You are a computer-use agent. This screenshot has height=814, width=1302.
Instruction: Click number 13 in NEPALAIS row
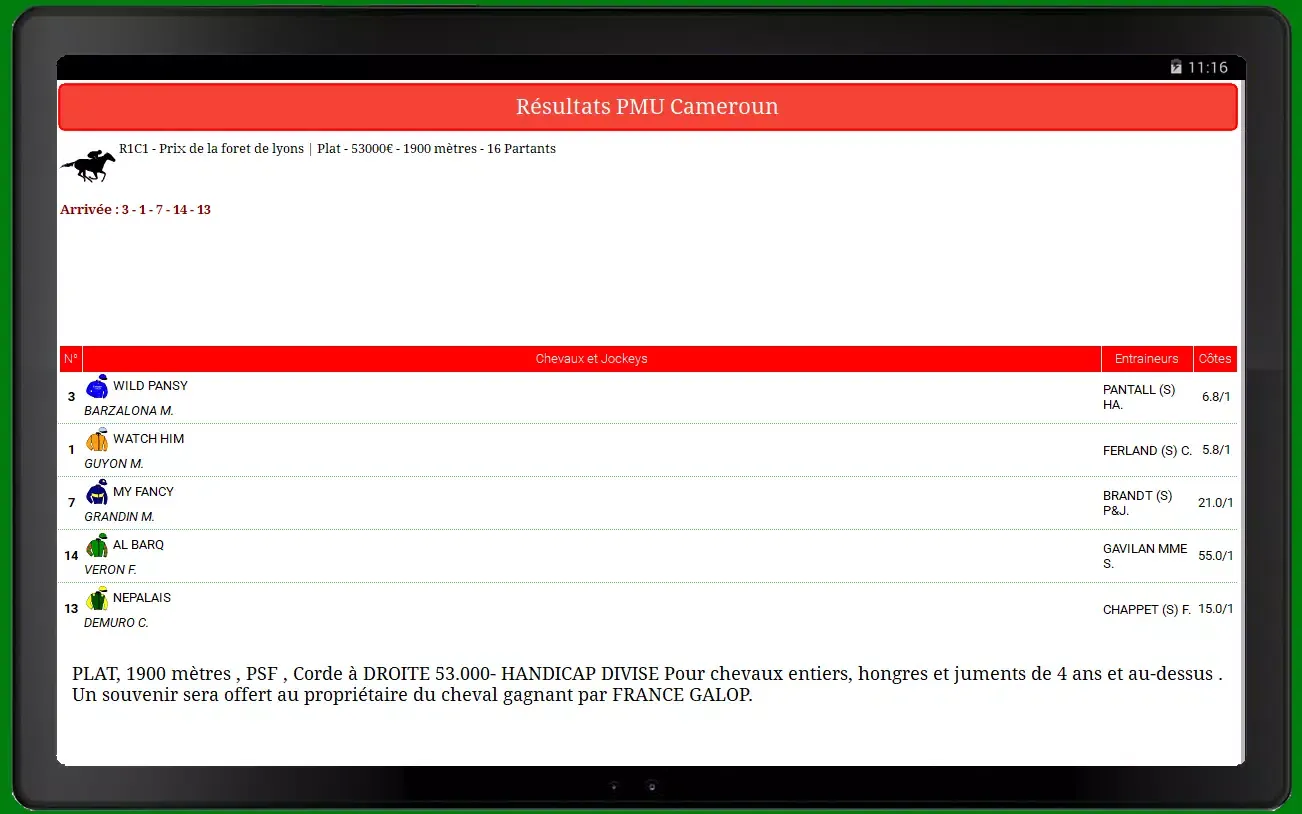pyautogui.click(x=71, y=609)
